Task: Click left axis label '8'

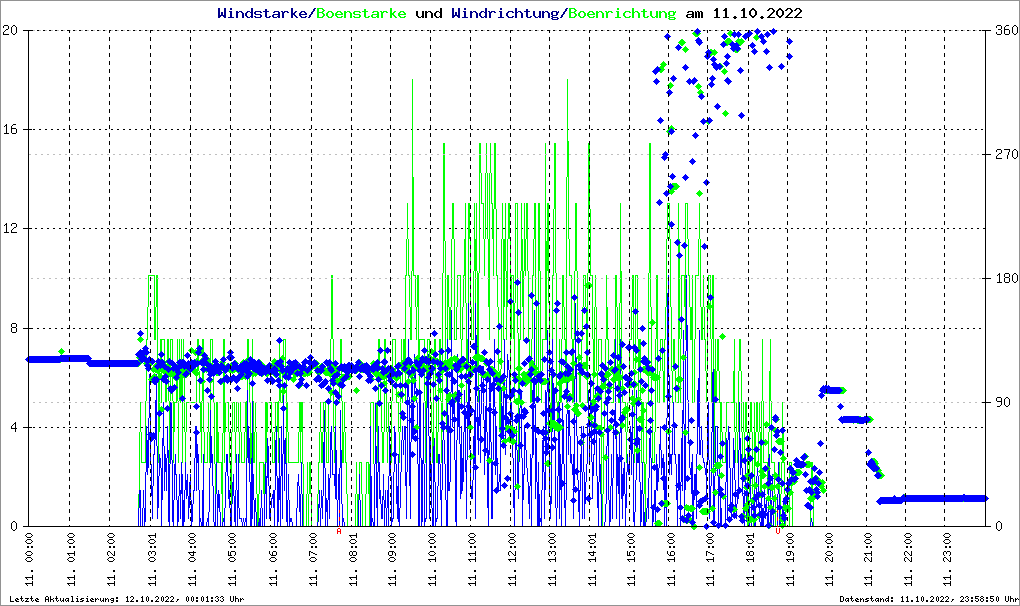Action: [x=14, y=328]
